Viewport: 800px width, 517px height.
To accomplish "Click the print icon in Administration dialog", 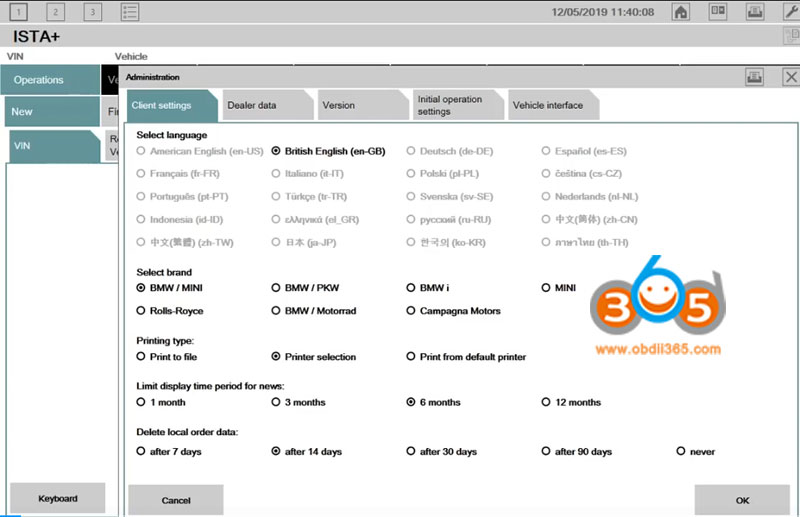I will pos(754,77).
